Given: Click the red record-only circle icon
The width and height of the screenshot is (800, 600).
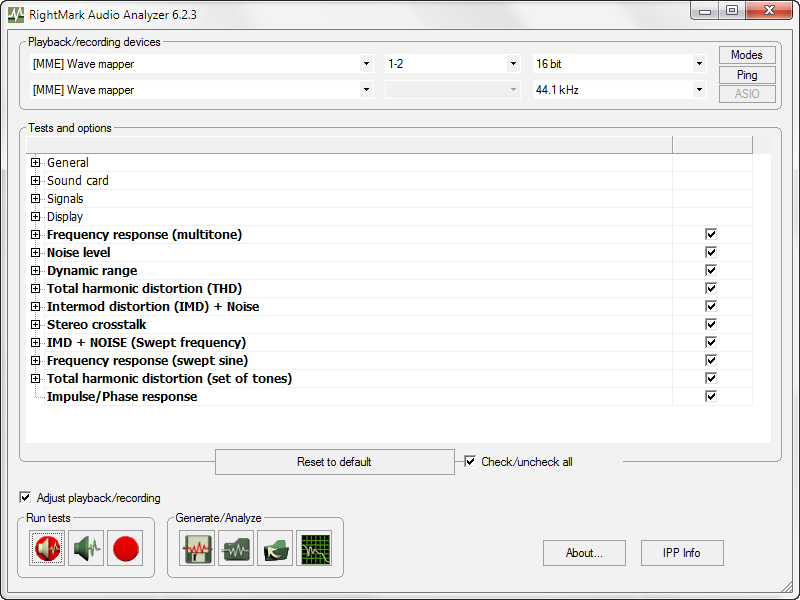Looking at the screenshot, I should click(126, 548).
